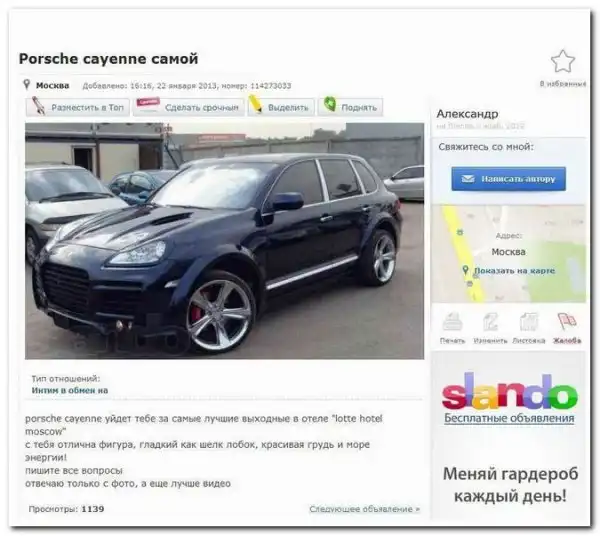Click the Изменить edit icon
Screen dimensions: 600x536
490,322
